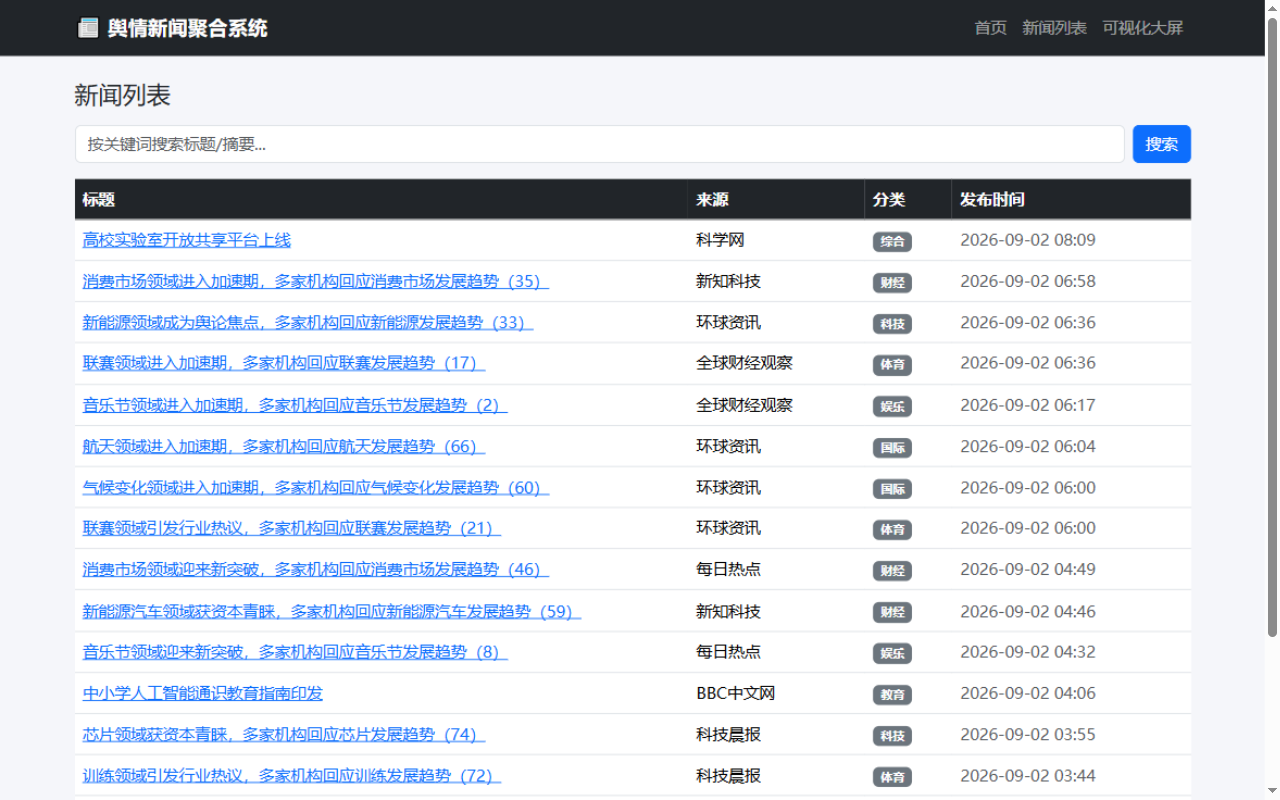This screenshot has height=800, width=1280.
Task: Open the 联赛领域引发行业热议 (21) article
Action: (291, 528)
